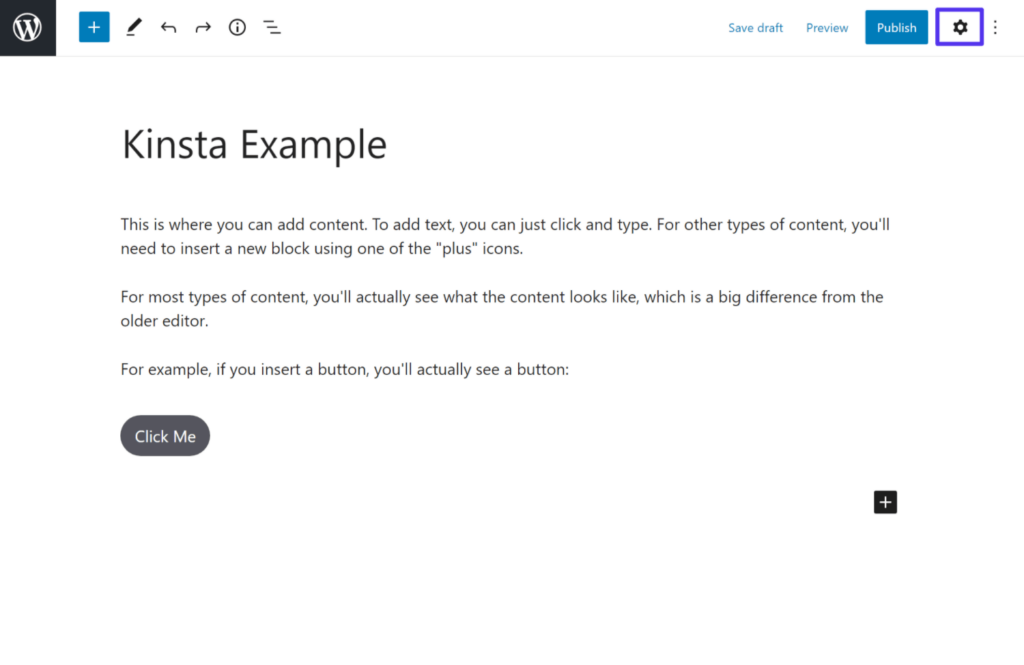Click the word Example in the title
This screenshot has height=665, width=1024.
point(313,145)
